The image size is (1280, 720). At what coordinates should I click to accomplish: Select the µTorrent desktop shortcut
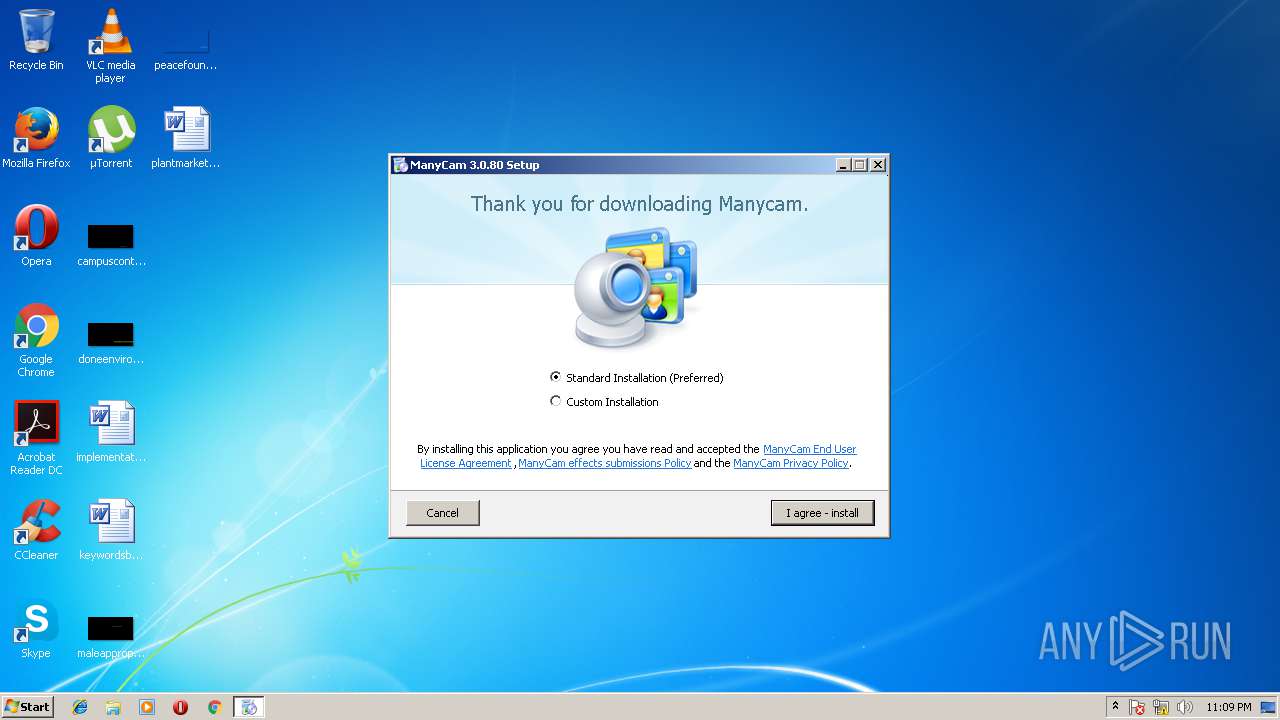(x=111, y=138)
